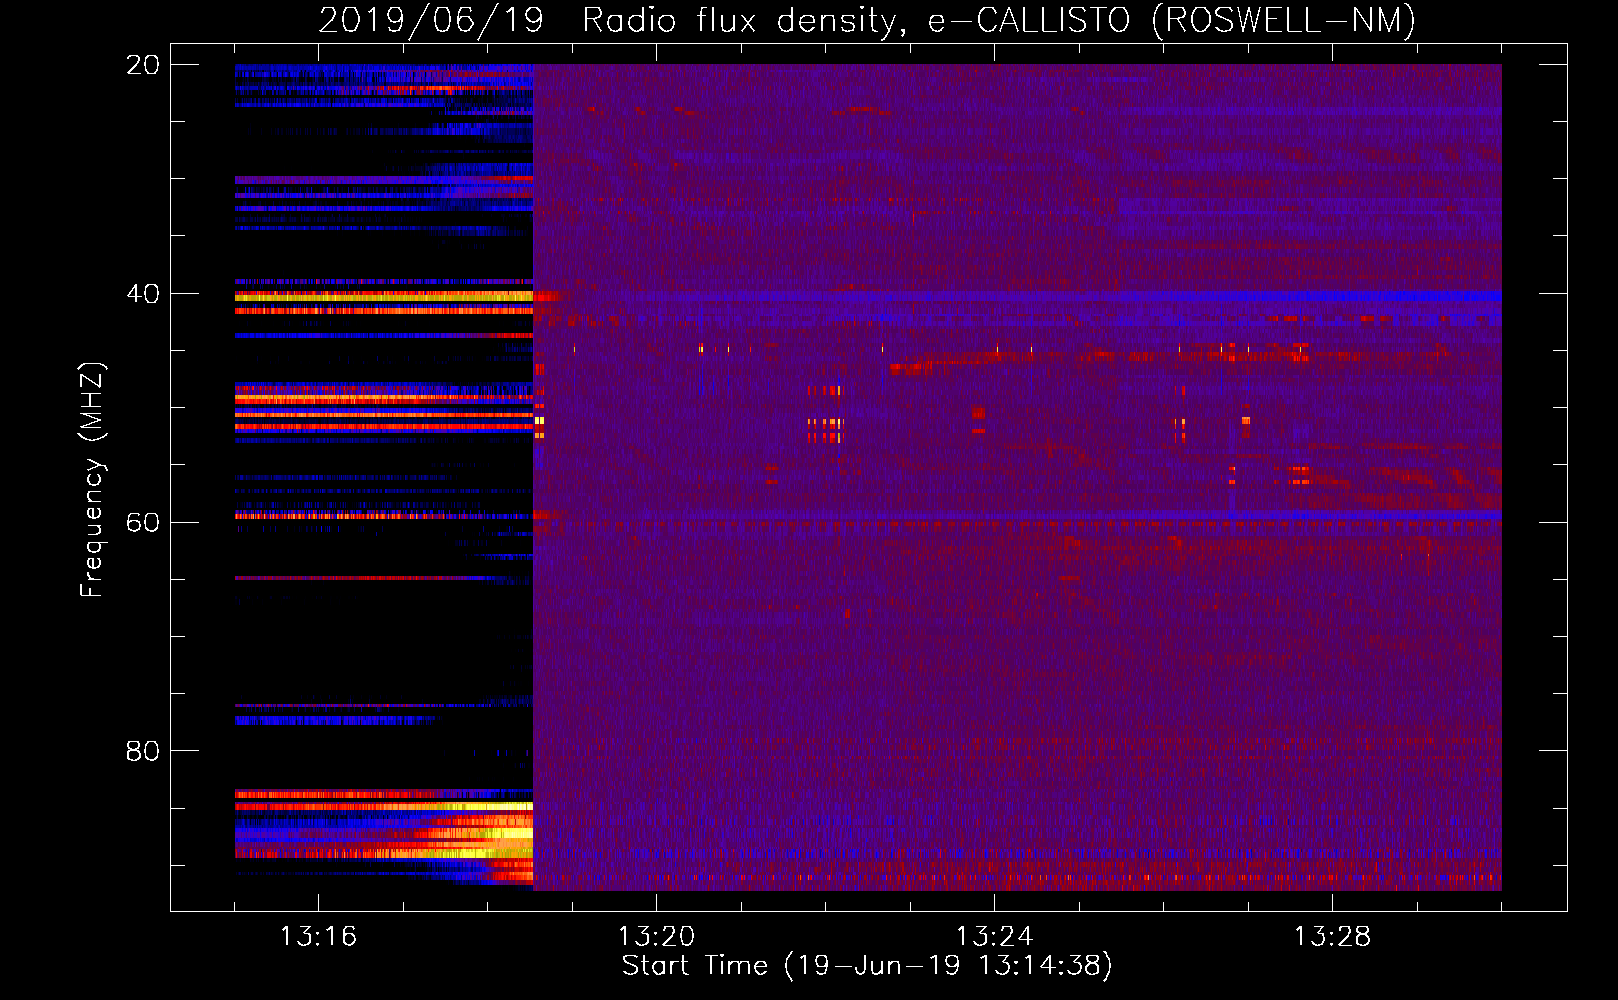Select the 'Frequency (MHZ)' axis label
Viewport: 1618px width, 1000px height.
tap(92, 480)
